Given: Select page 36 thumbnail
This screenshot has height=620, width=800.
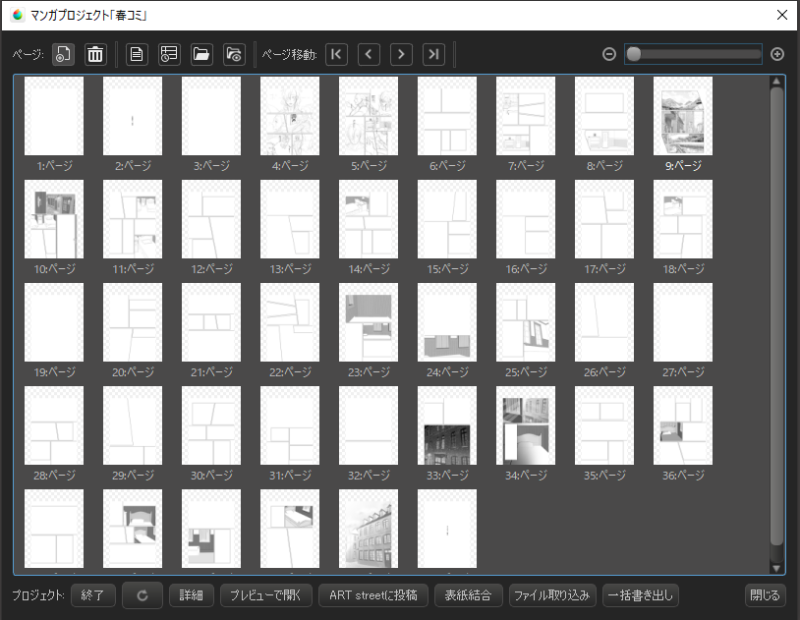Looking at the screenshot, I should (x=683, y=425).
